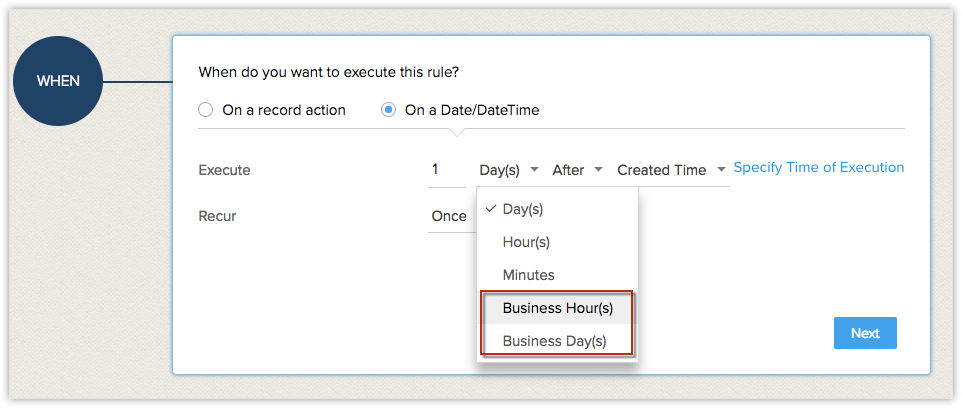Choose Minutes from the unit list
Viewport: 962px width, 408px height.
528,274
